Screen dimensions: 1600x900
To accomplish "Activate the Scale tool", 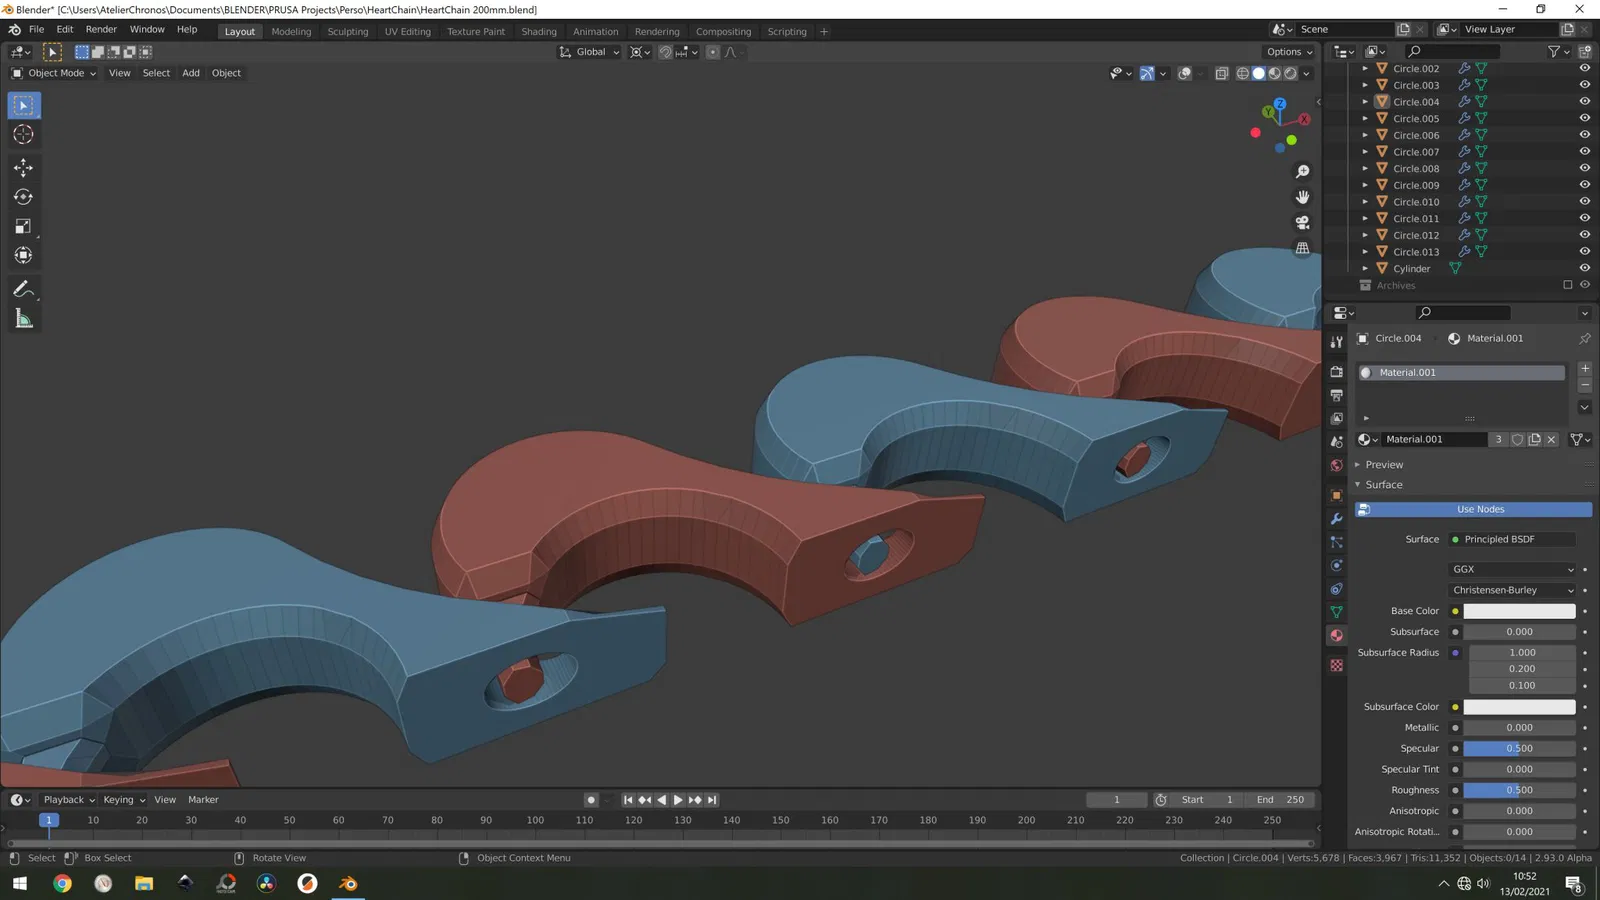I will (23, 227).
